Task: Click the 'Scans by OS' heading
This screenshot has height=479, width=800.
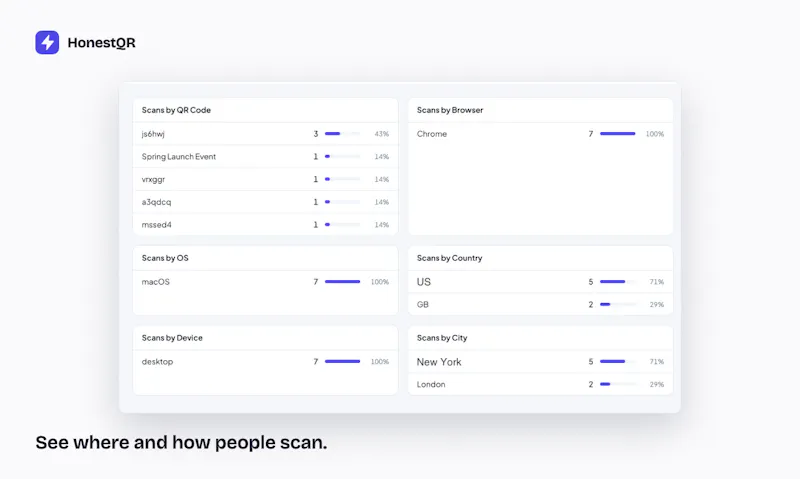Action: point(165,258)
